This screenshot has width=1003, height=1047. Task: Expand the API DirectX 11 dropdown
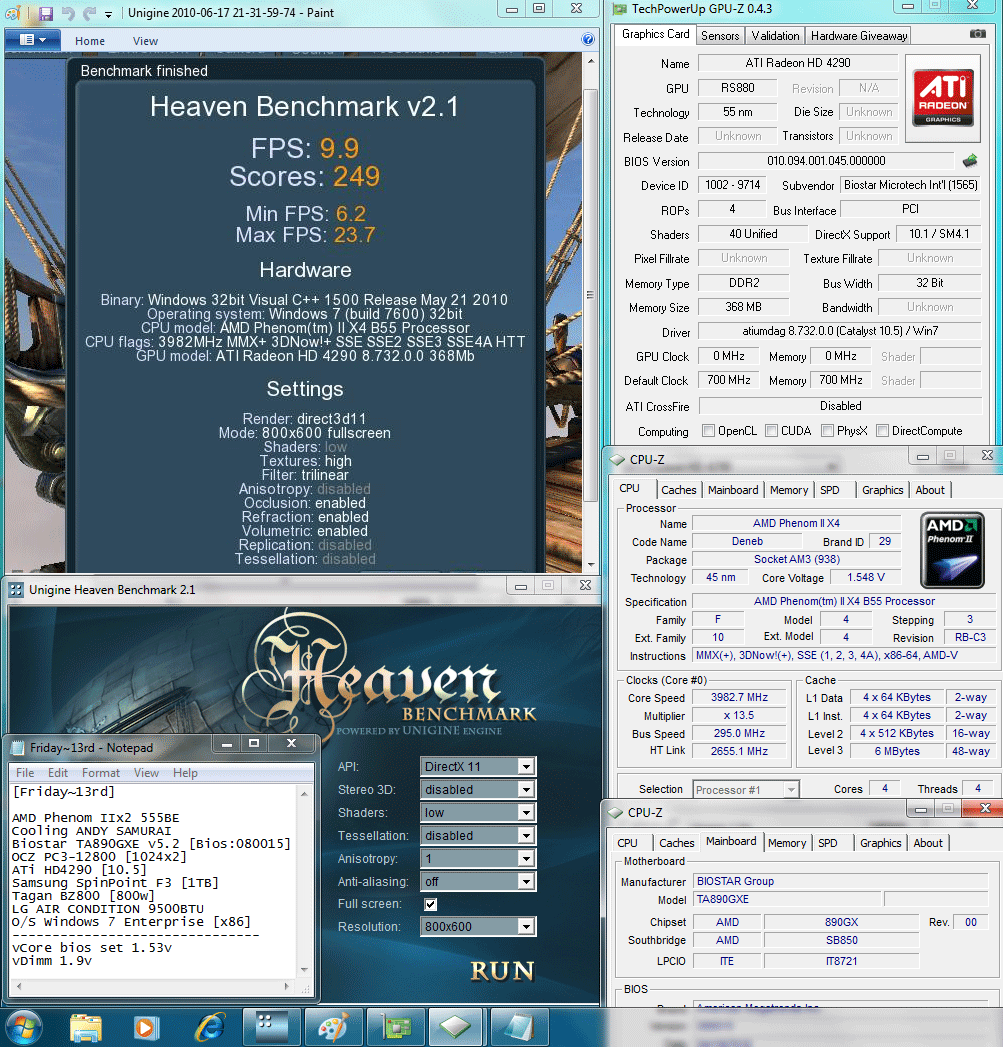tap(477, 767)
